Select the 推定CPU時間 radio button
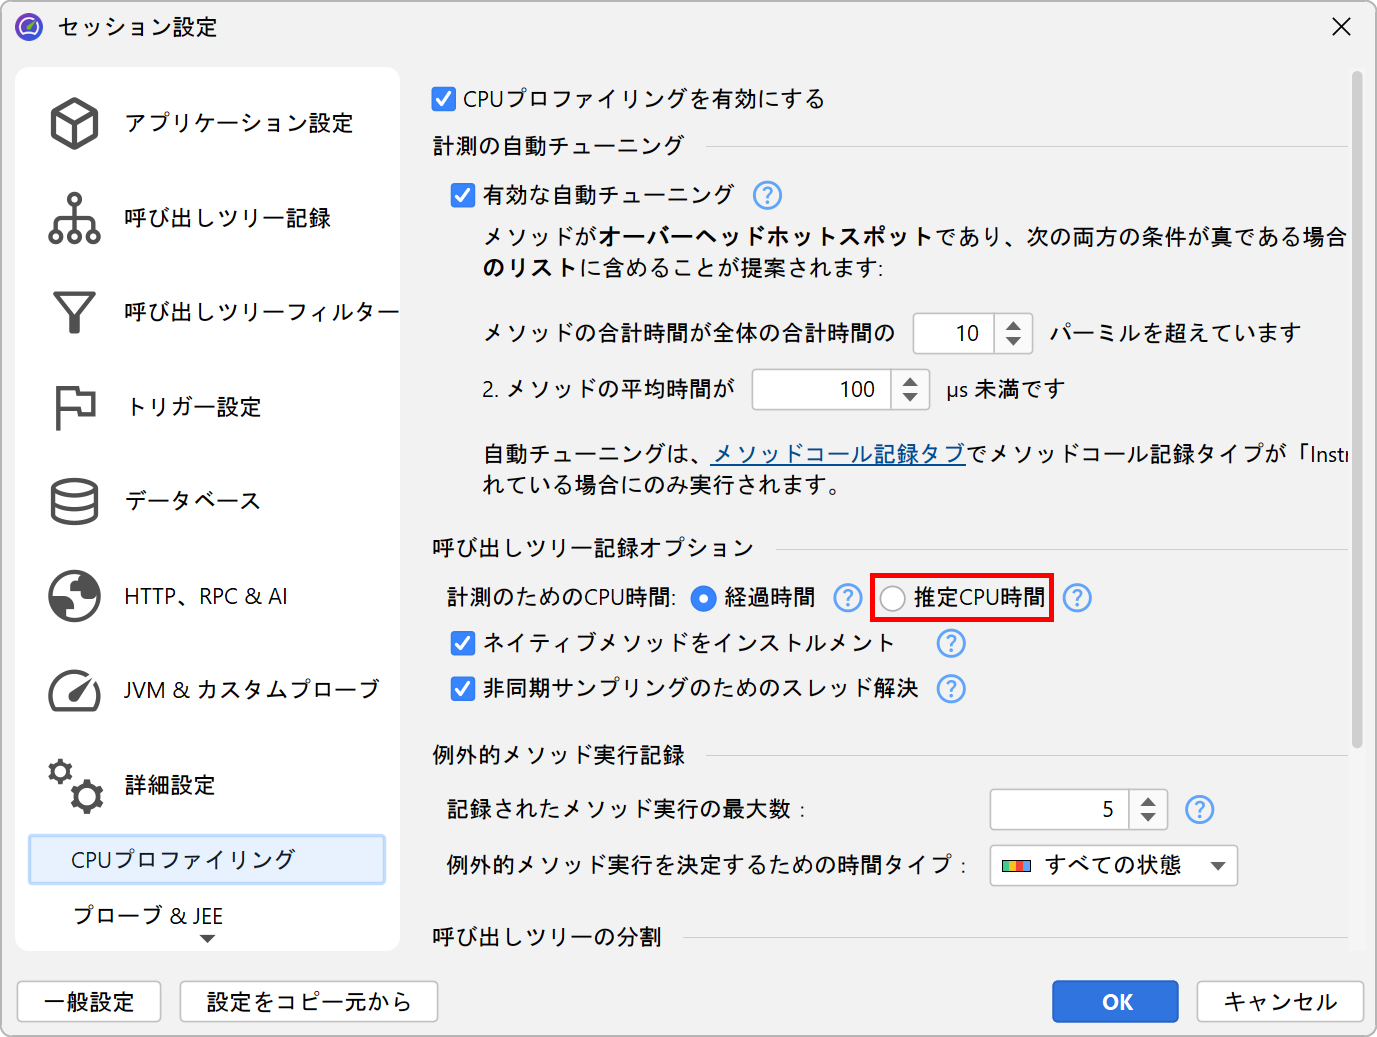The height and width of the screenshot is (1037, 1377). point(892,598)
